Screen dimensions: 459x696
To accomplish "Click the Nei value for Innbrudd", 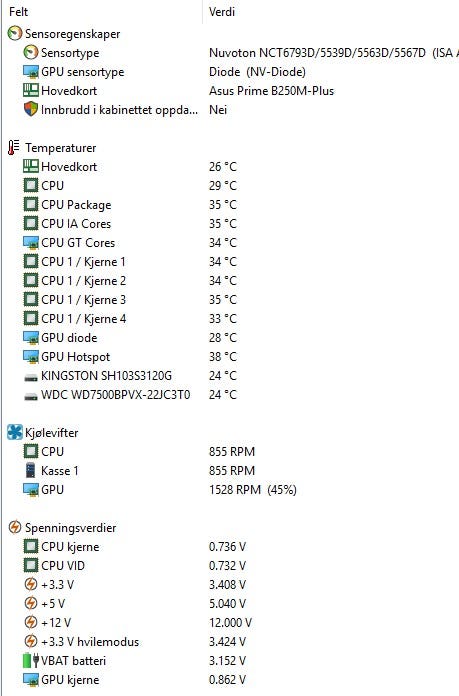I will (218, 110).
